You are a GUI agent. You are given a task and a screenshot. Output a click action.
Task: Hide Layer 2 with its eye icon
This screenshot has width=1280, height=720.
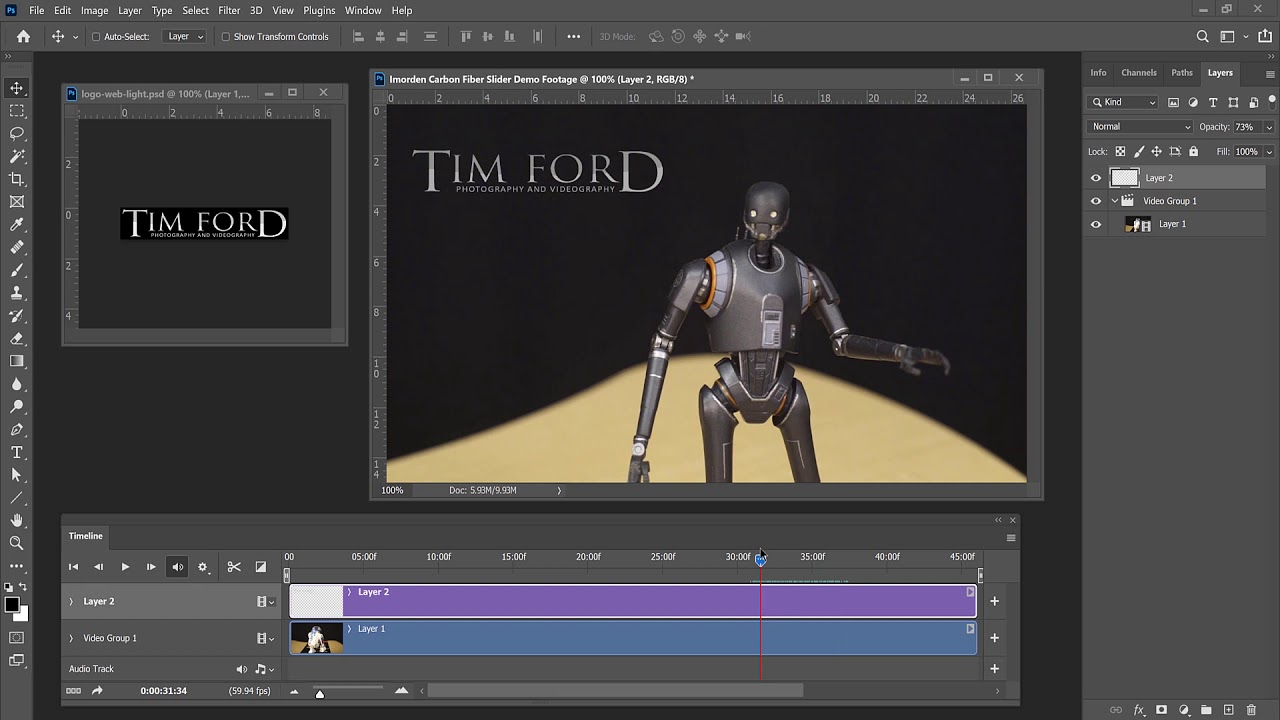coord(1096,178)
